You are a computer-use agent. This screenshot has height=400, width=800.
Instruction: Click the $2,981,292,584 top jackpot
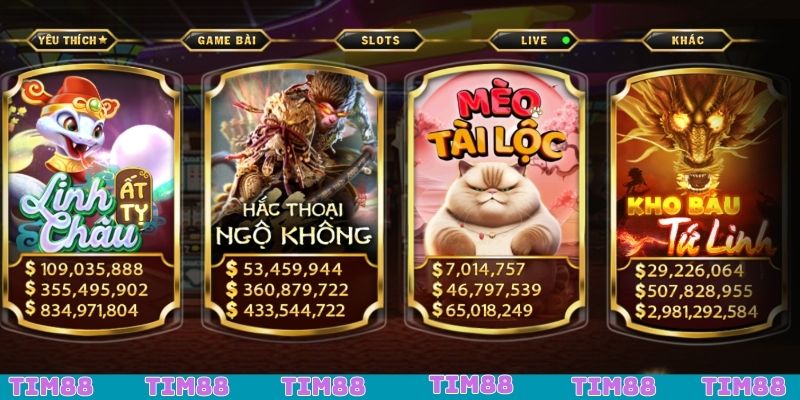pyautogui.click(x=696, y=311)
